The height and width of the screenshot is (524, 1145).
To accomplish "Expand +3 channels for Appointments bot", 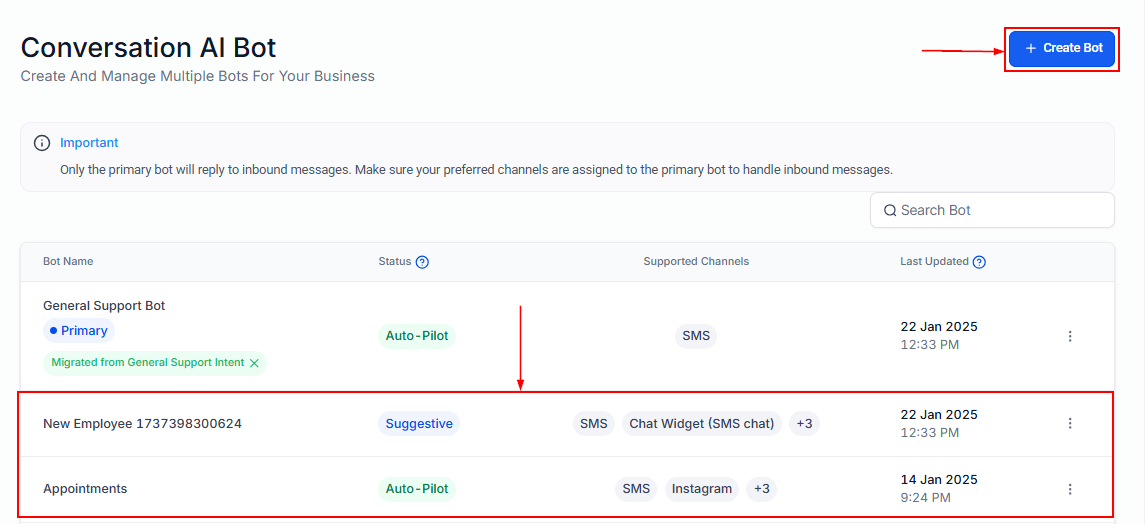I will pyautogui.click(x=762, y=489).
